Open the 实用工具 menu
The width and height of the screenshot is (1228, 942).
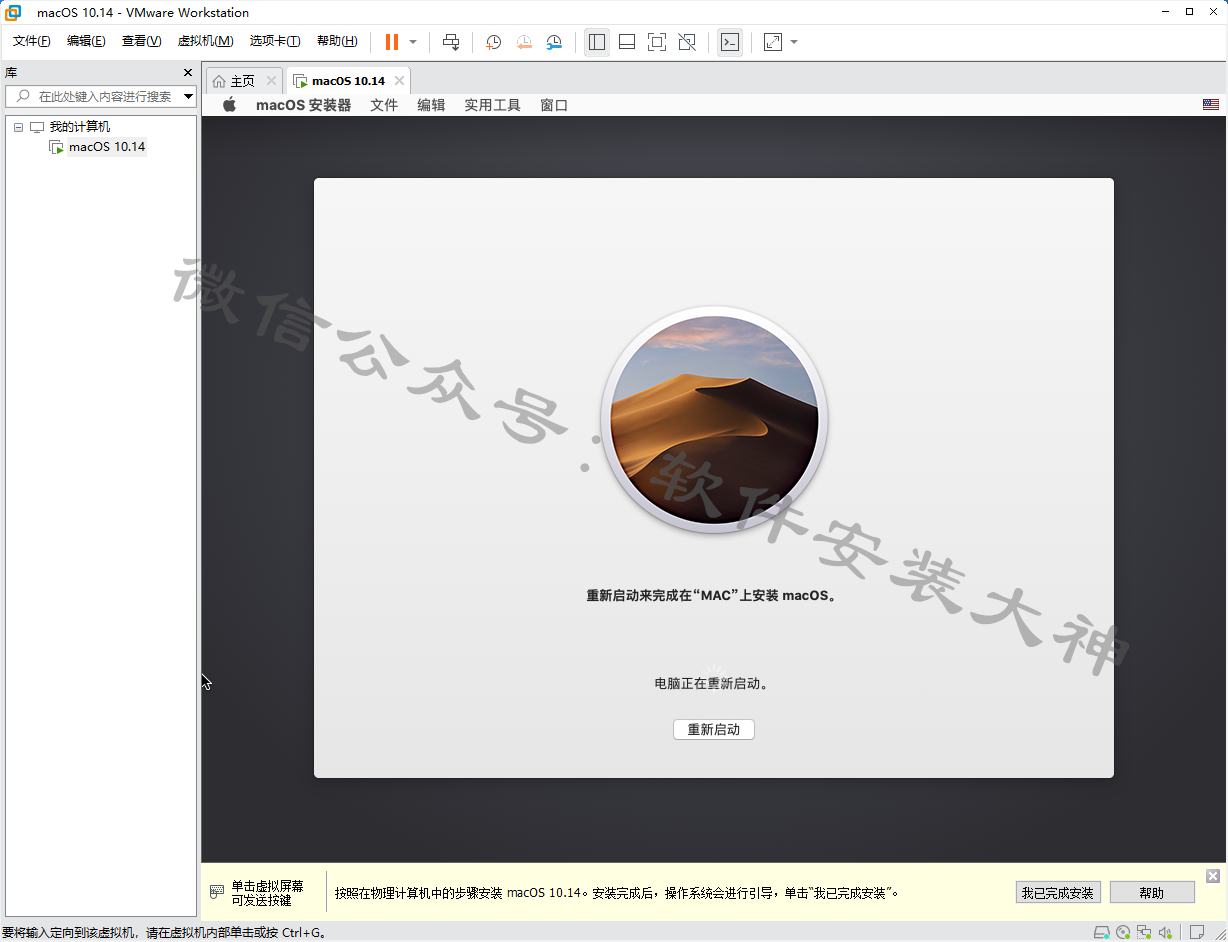pos(492,105)
